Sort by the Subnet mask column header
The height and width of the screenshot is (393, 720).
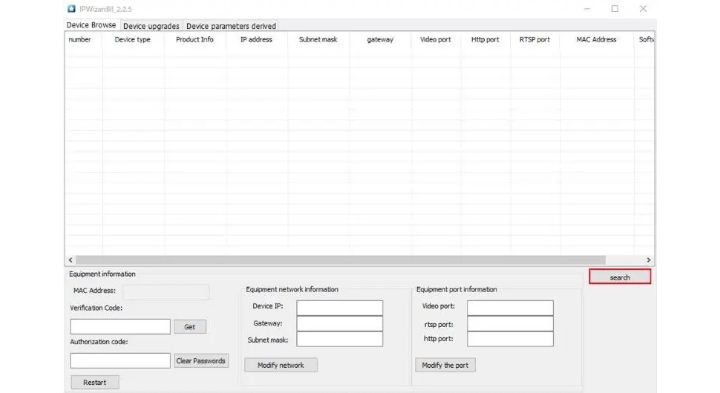pyautogui.click(x=318, y=40)
